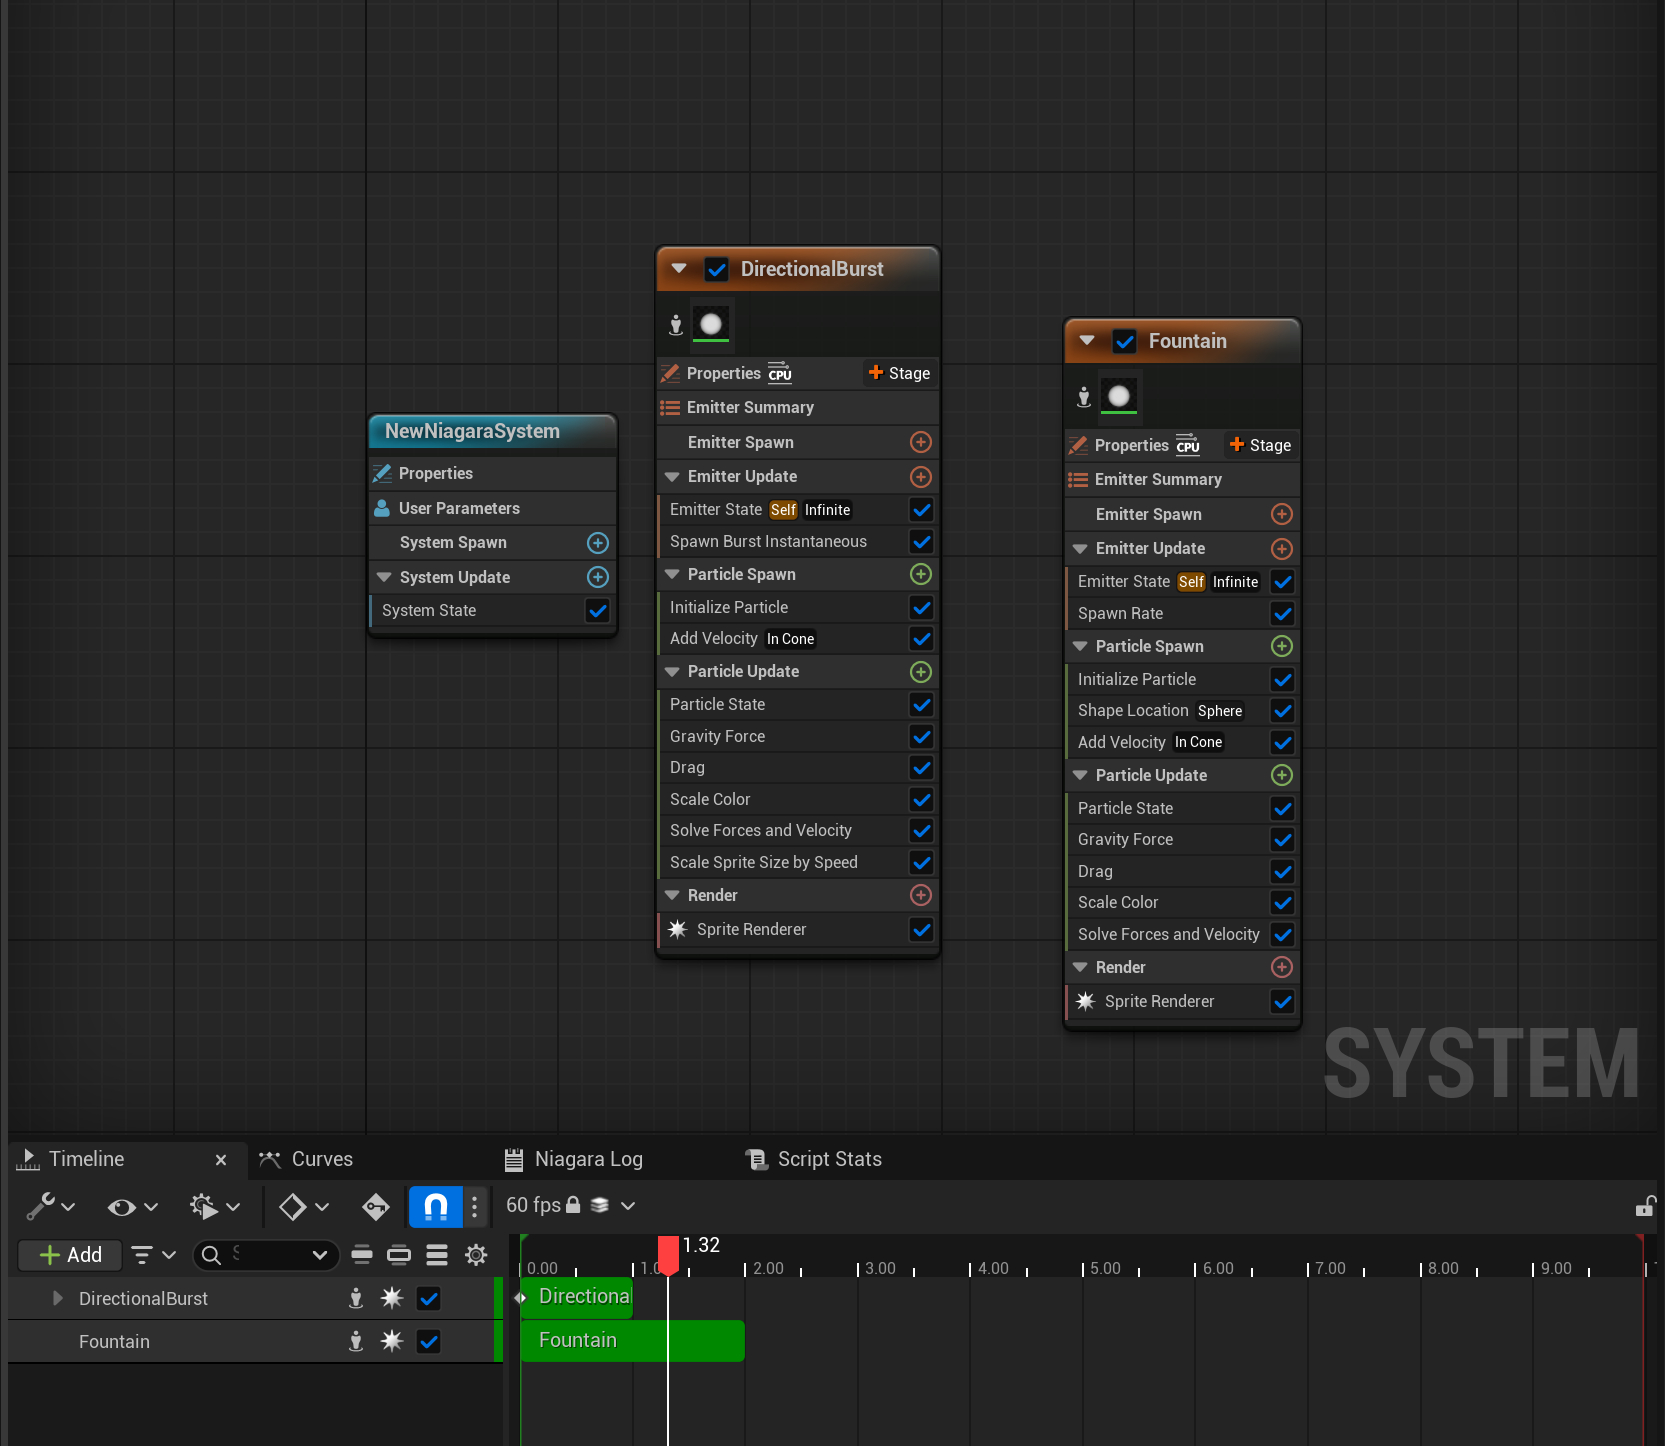Open DirectionalBurst Properties

pyautogui.click(x=724, y=373)
